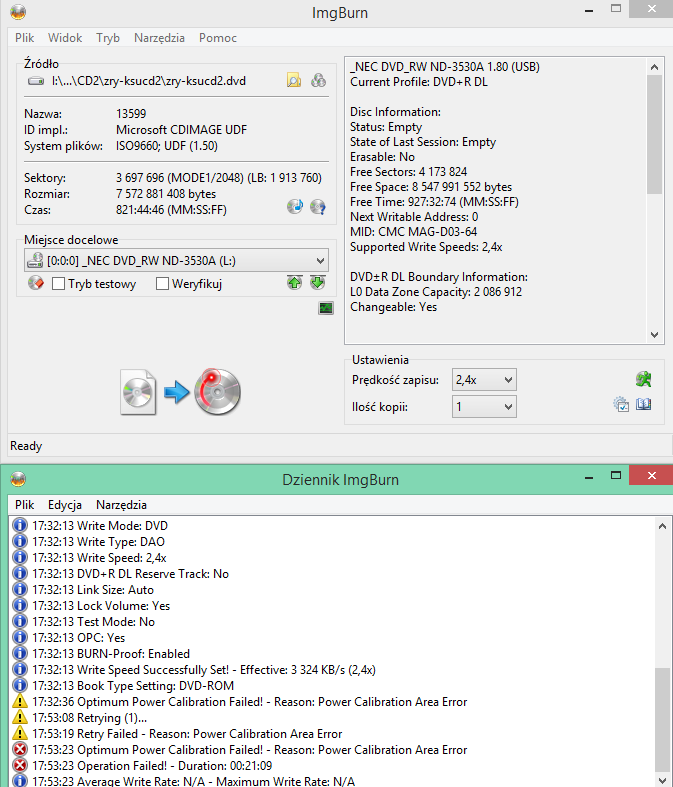Select log line Write Type: DAO

(x=98, y=542)
